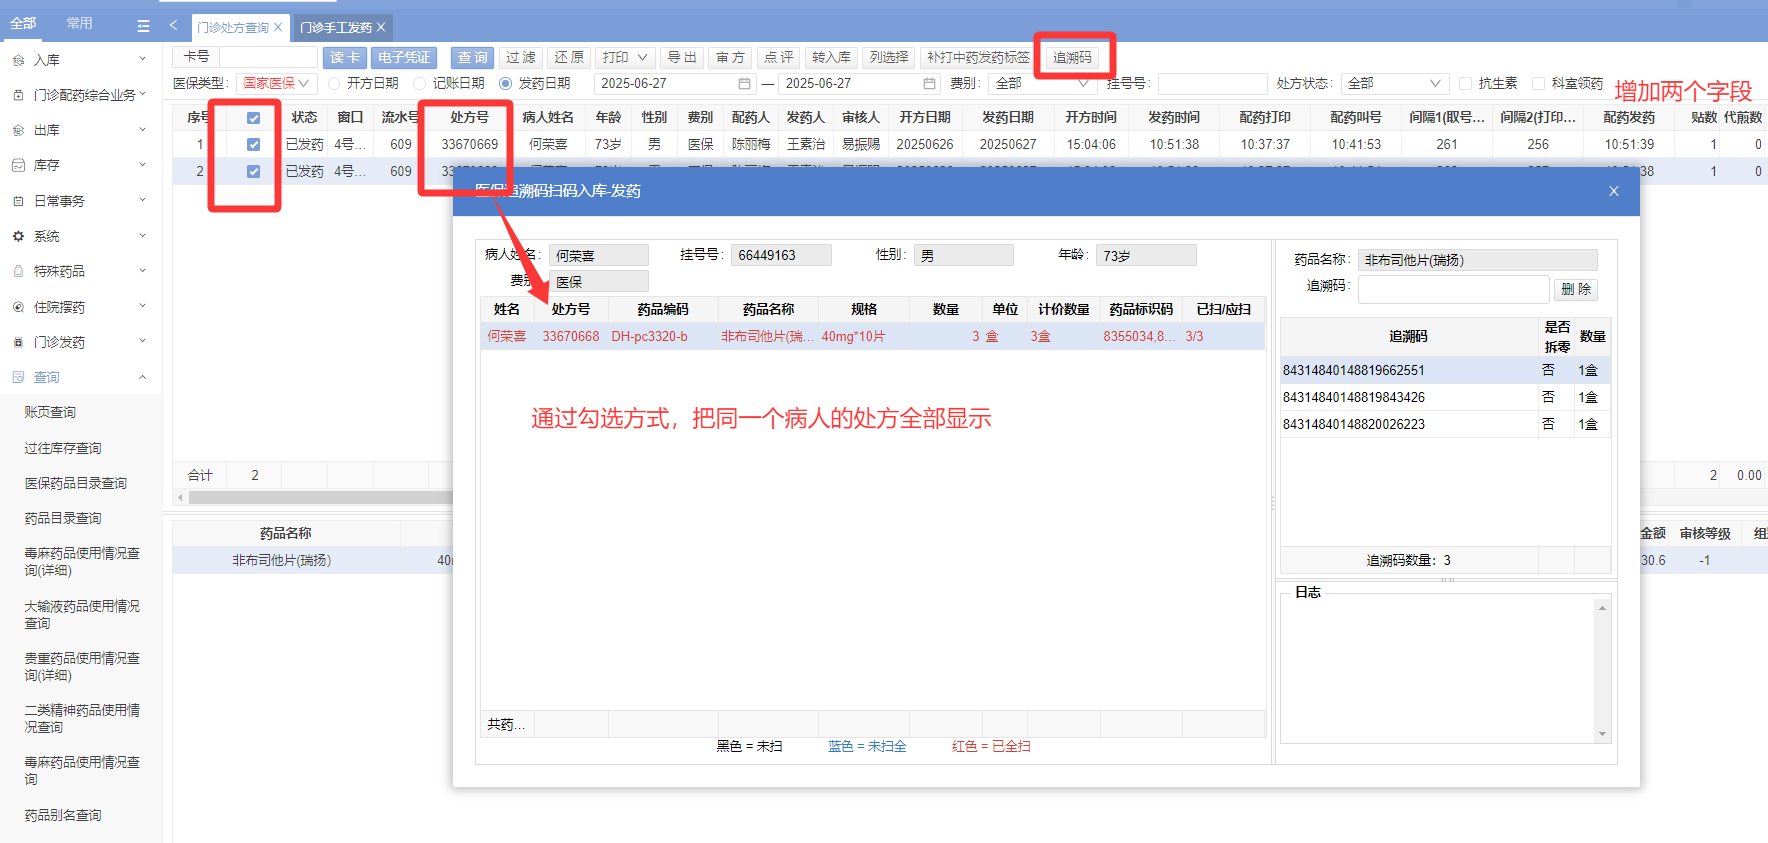Open the 医保类型 国家医保 dropdown
1768x843 pixels.
click(x=277, y=83)
